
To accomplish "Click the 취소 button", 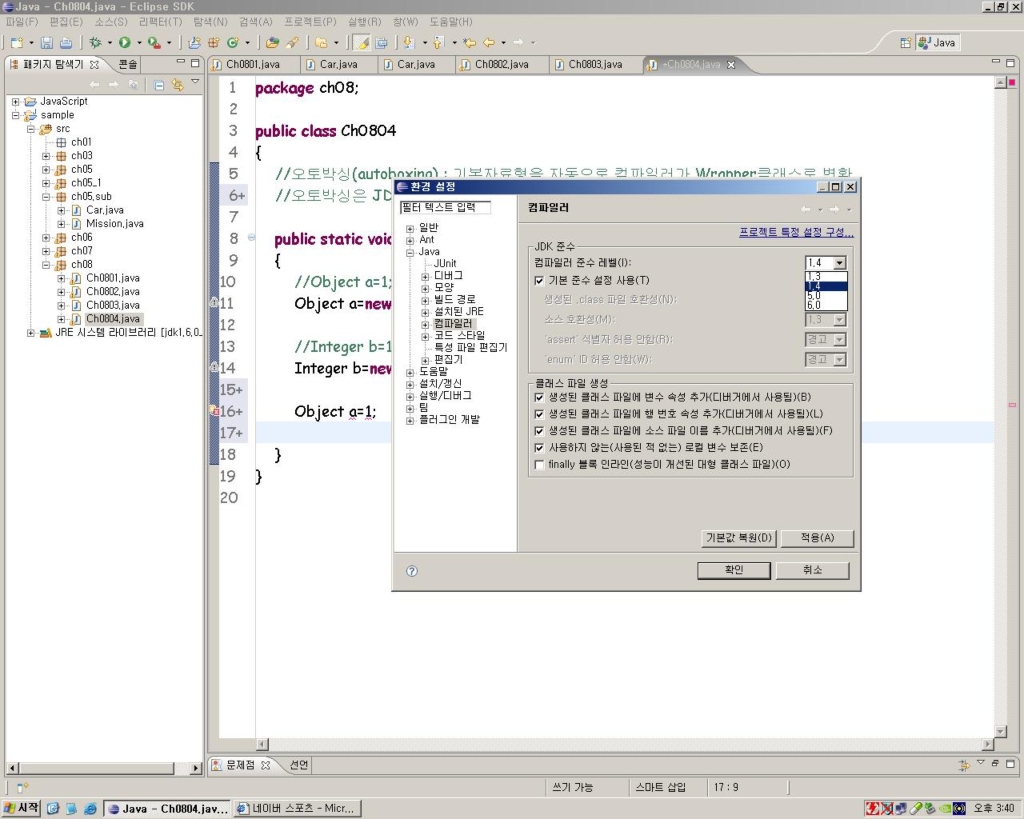I will [812, 570].
